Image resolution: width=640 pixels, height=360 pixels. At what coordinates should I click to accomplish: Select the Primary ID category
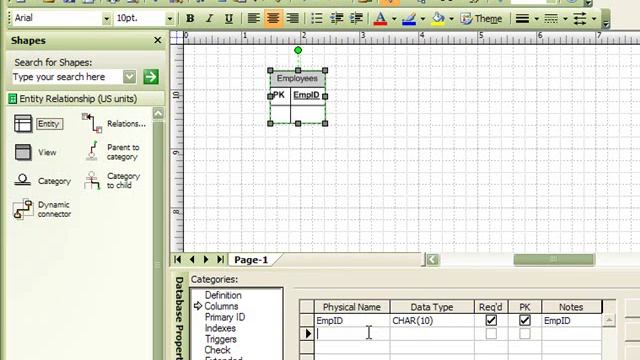click(x=225, y=317)
